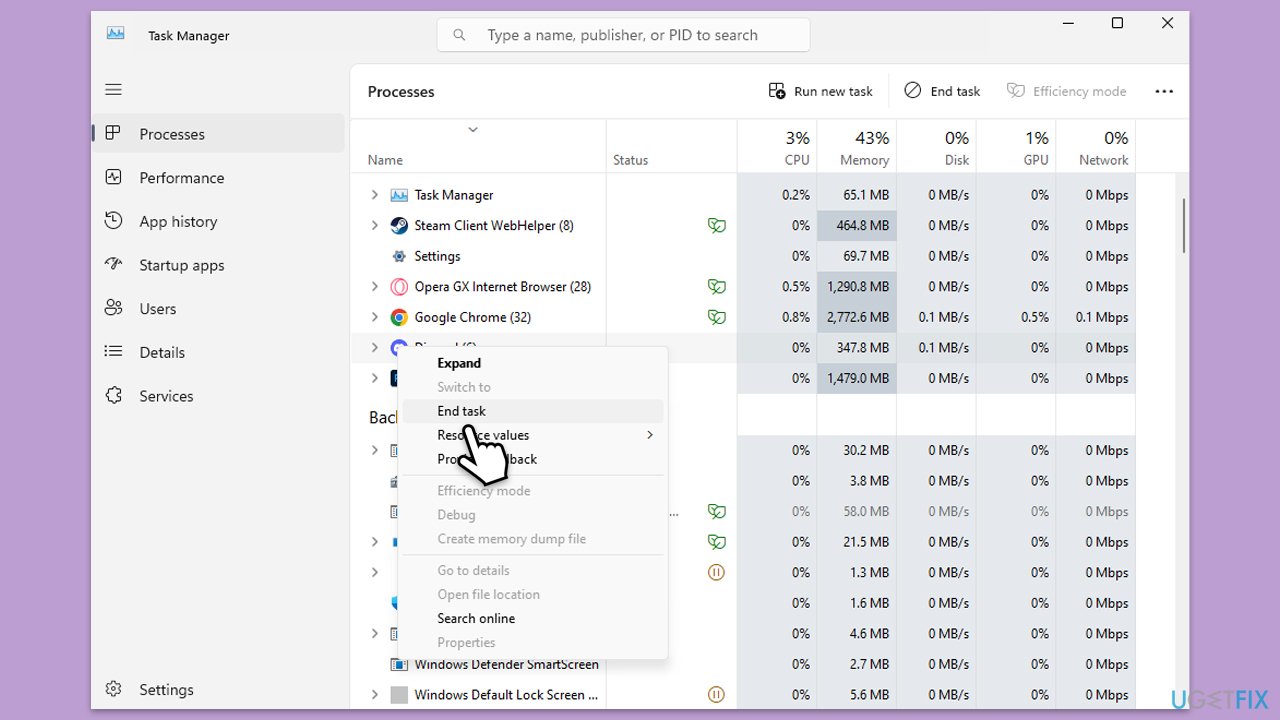
Task: Sort by the Network column header
Action: (1096, 147)
